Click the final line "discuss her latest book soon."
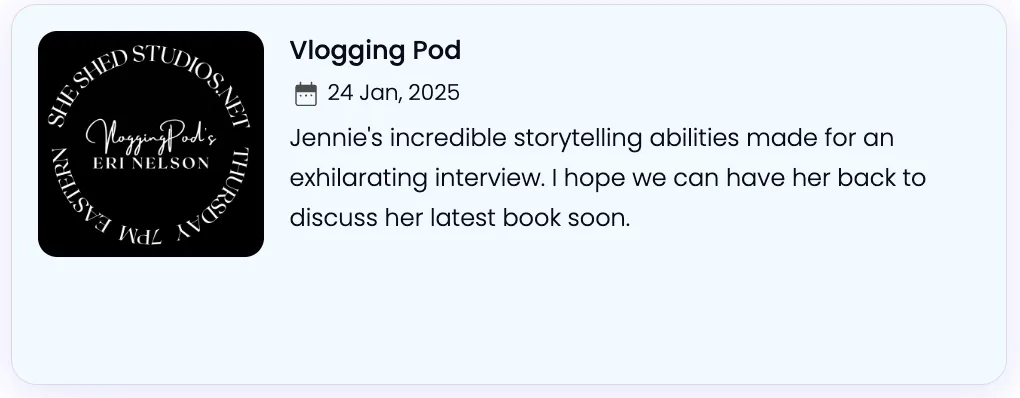The width and height of the screenshot is (1020, 398). click(x=460, y=218)
